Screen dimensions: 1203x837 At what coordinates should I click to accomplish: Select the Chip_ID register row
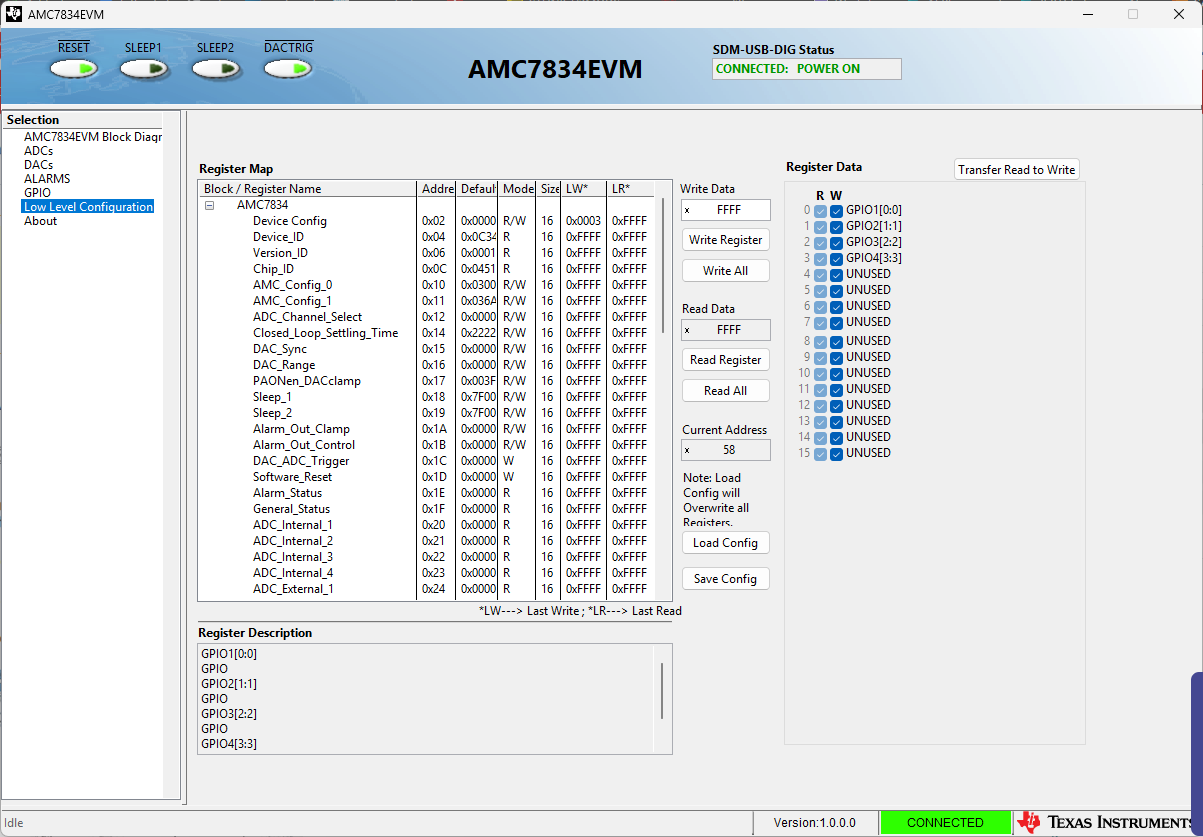click(427, 269)
